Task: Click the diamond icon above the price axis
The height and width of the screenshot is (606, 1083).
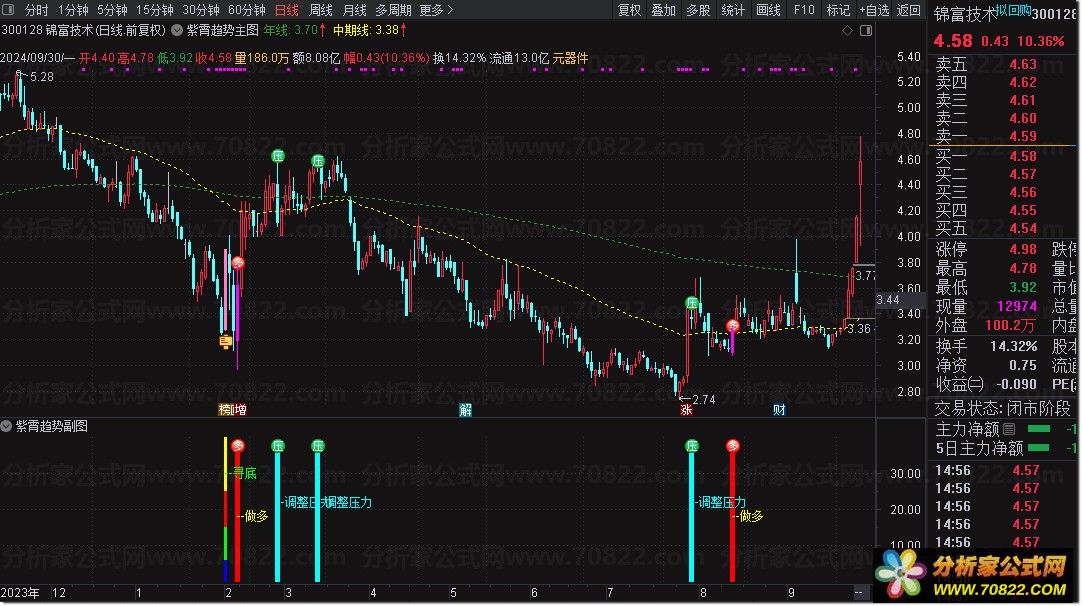Action: click(x=847, y=30)
